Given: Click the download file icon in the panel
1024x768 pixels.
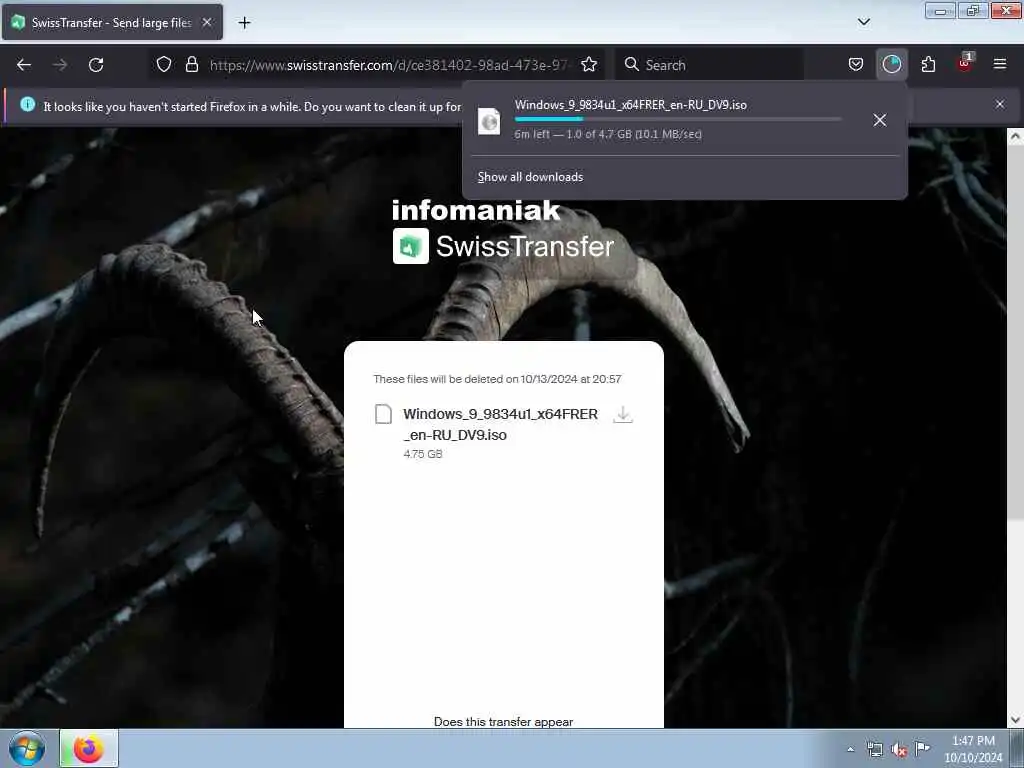Looking at the screenshot, I should click(489, 121).
